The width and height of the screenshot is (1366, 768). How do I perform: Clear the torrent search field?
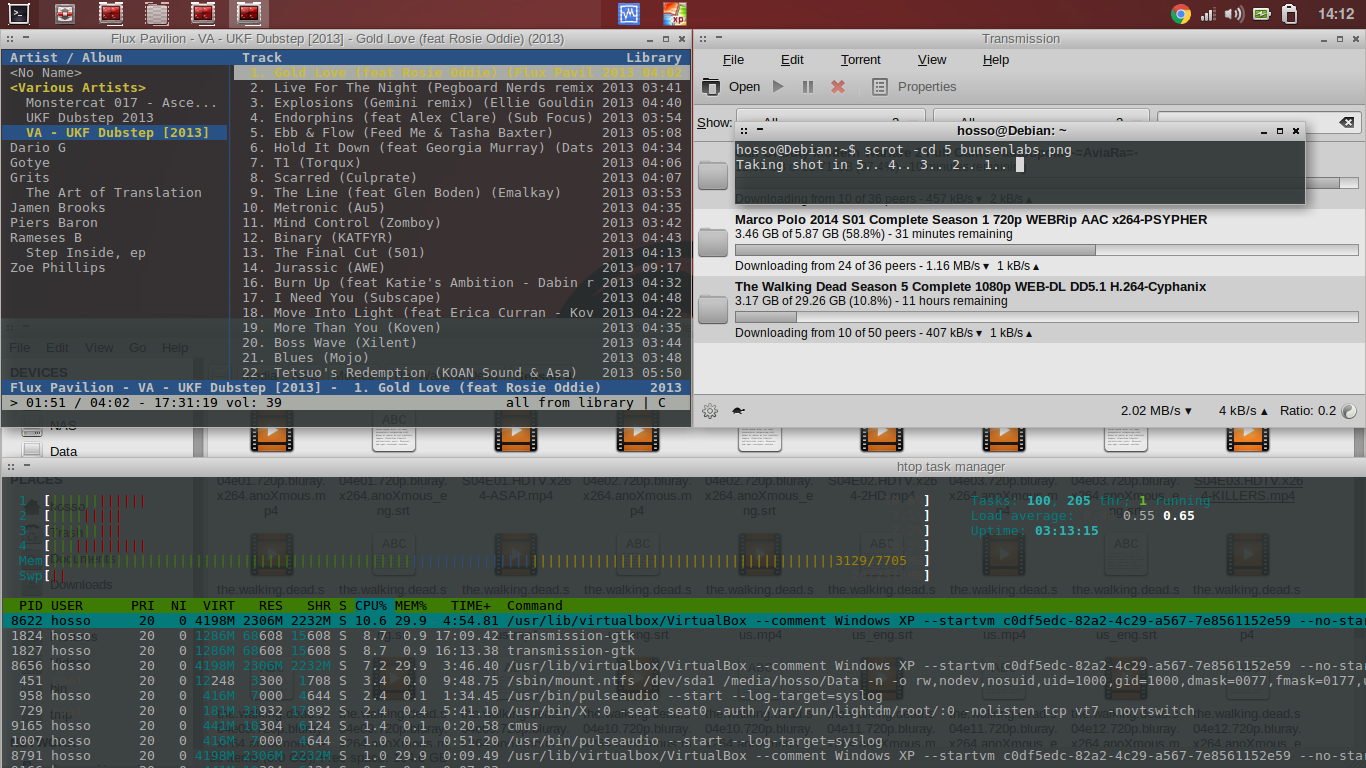pos(1346,122)
